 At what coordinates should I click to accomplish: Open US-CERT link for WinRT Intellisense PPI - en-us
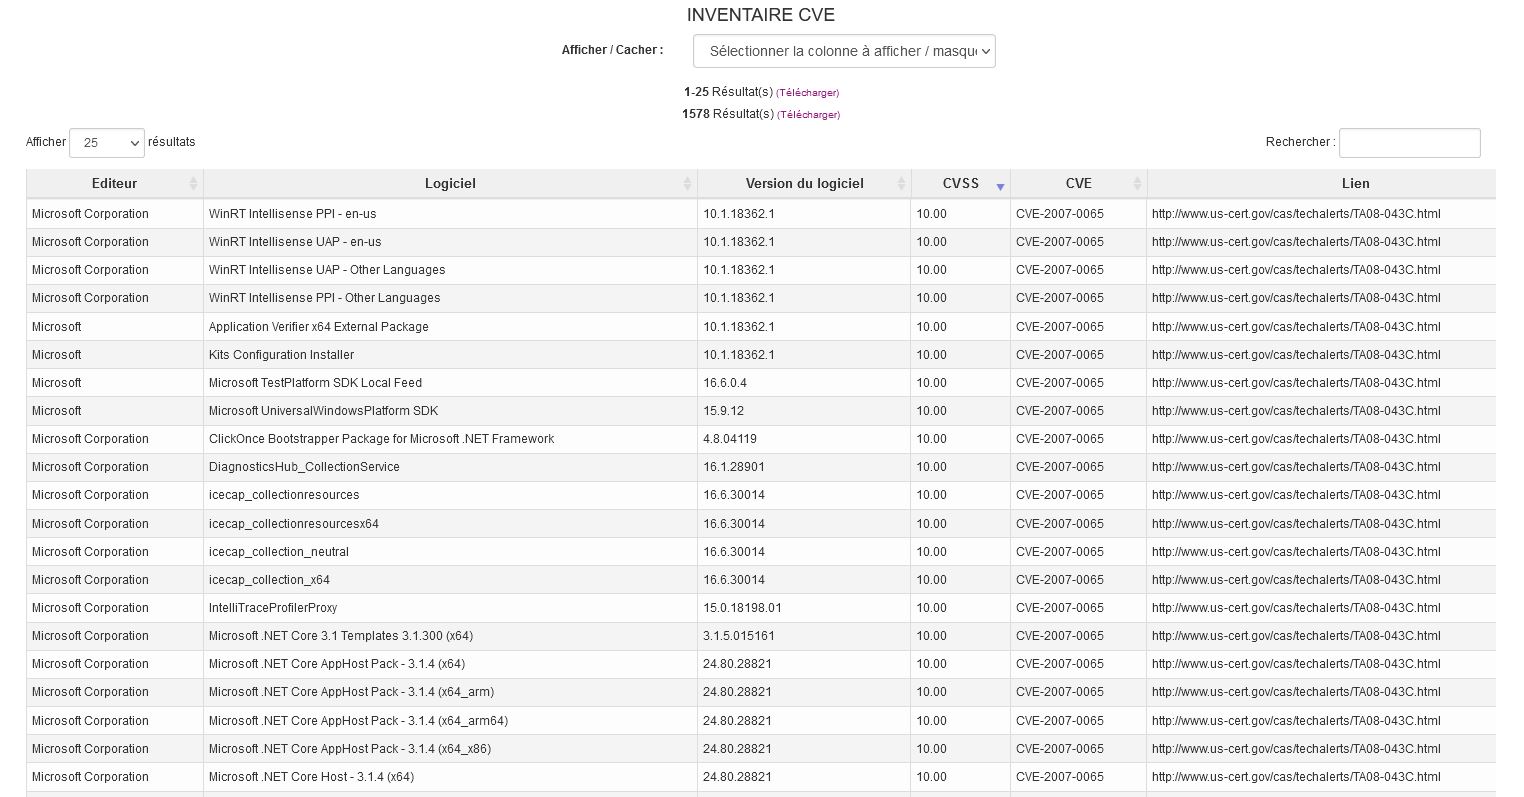(1296, 214)
